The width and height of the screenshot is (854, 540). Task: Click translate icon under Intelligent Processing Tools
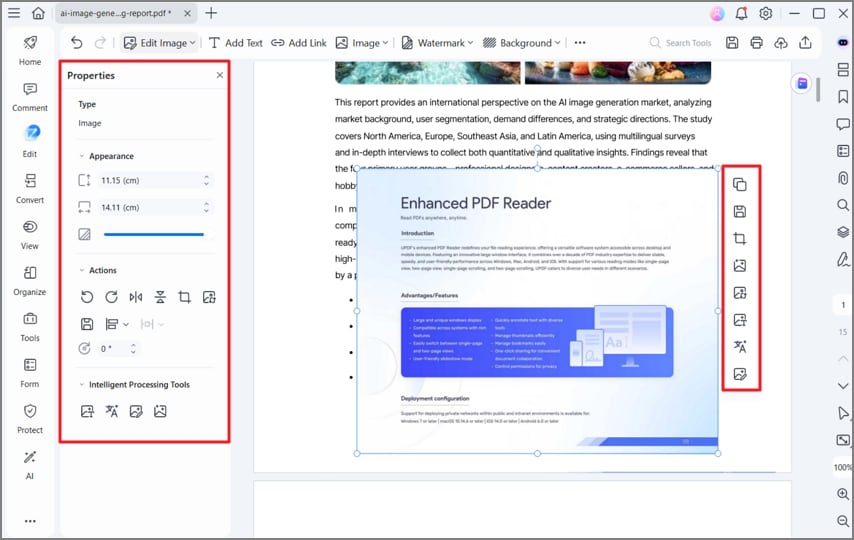pyautogui.click(x=112, y=411)
